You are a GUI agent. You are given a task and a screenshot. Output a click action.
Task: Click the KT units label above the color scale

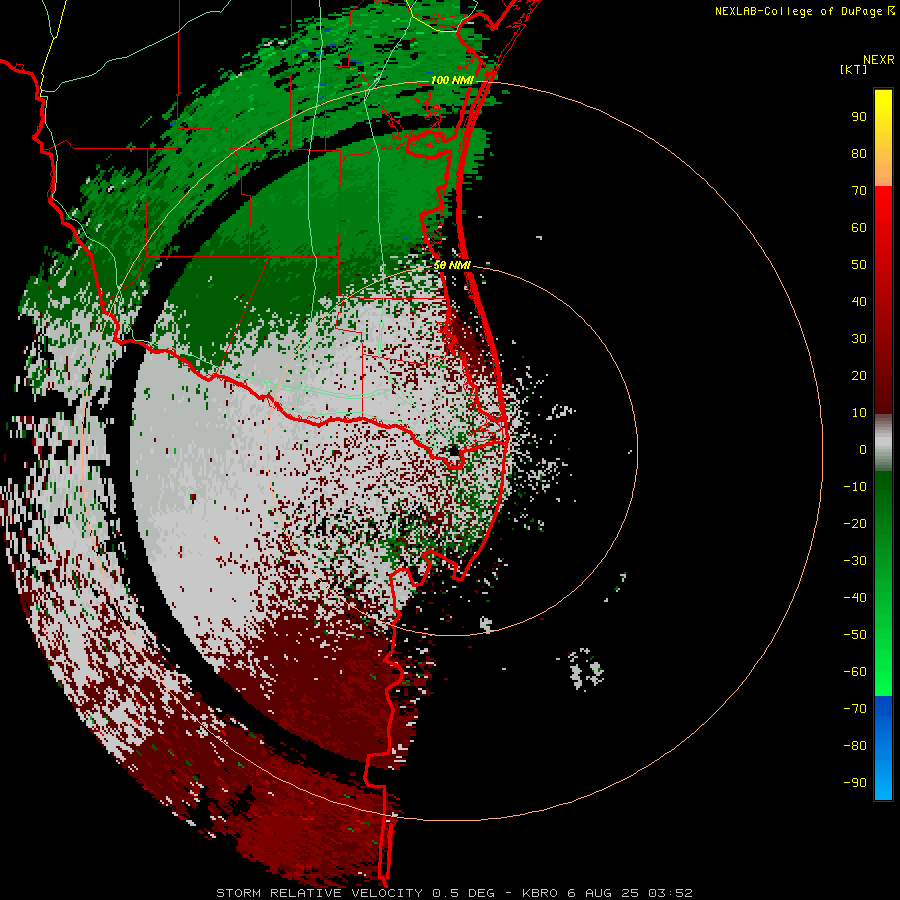coord(853,69)
